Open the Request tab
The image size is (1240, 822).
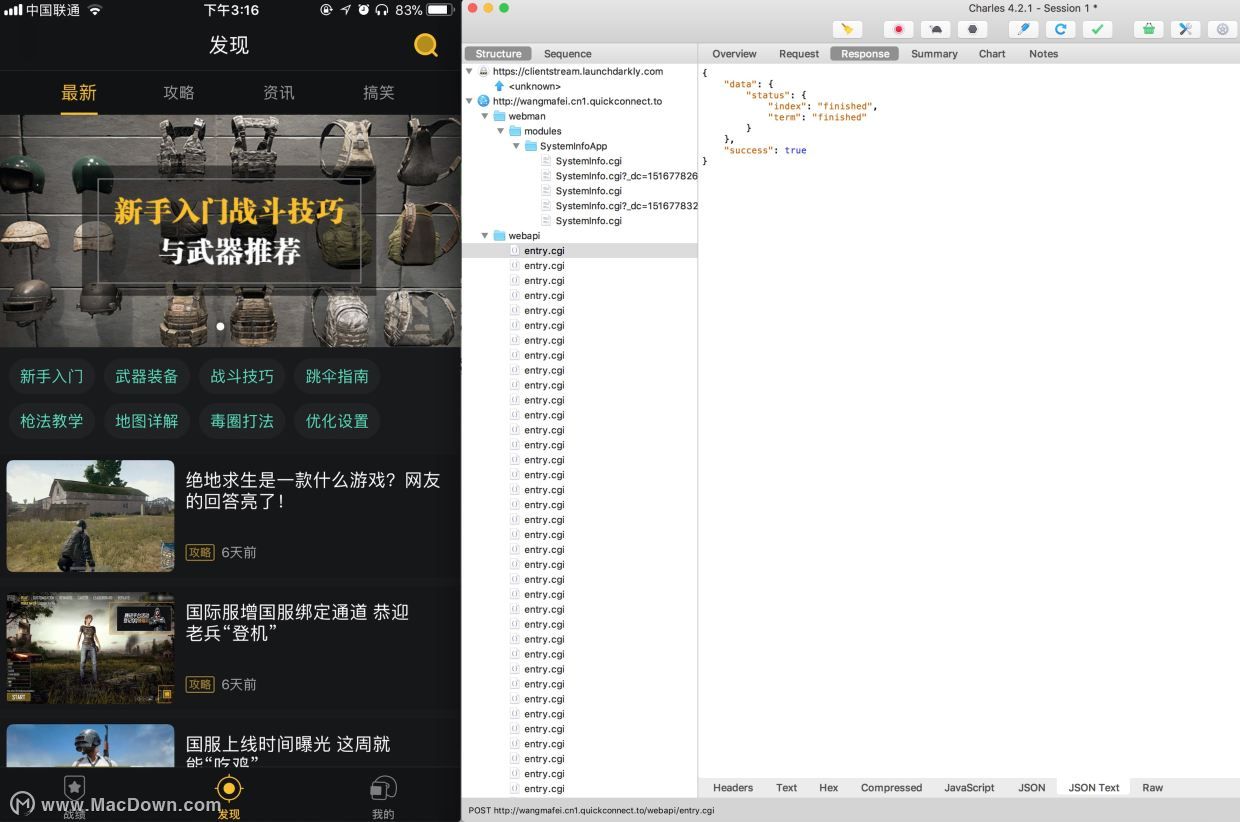click(799, 54)
